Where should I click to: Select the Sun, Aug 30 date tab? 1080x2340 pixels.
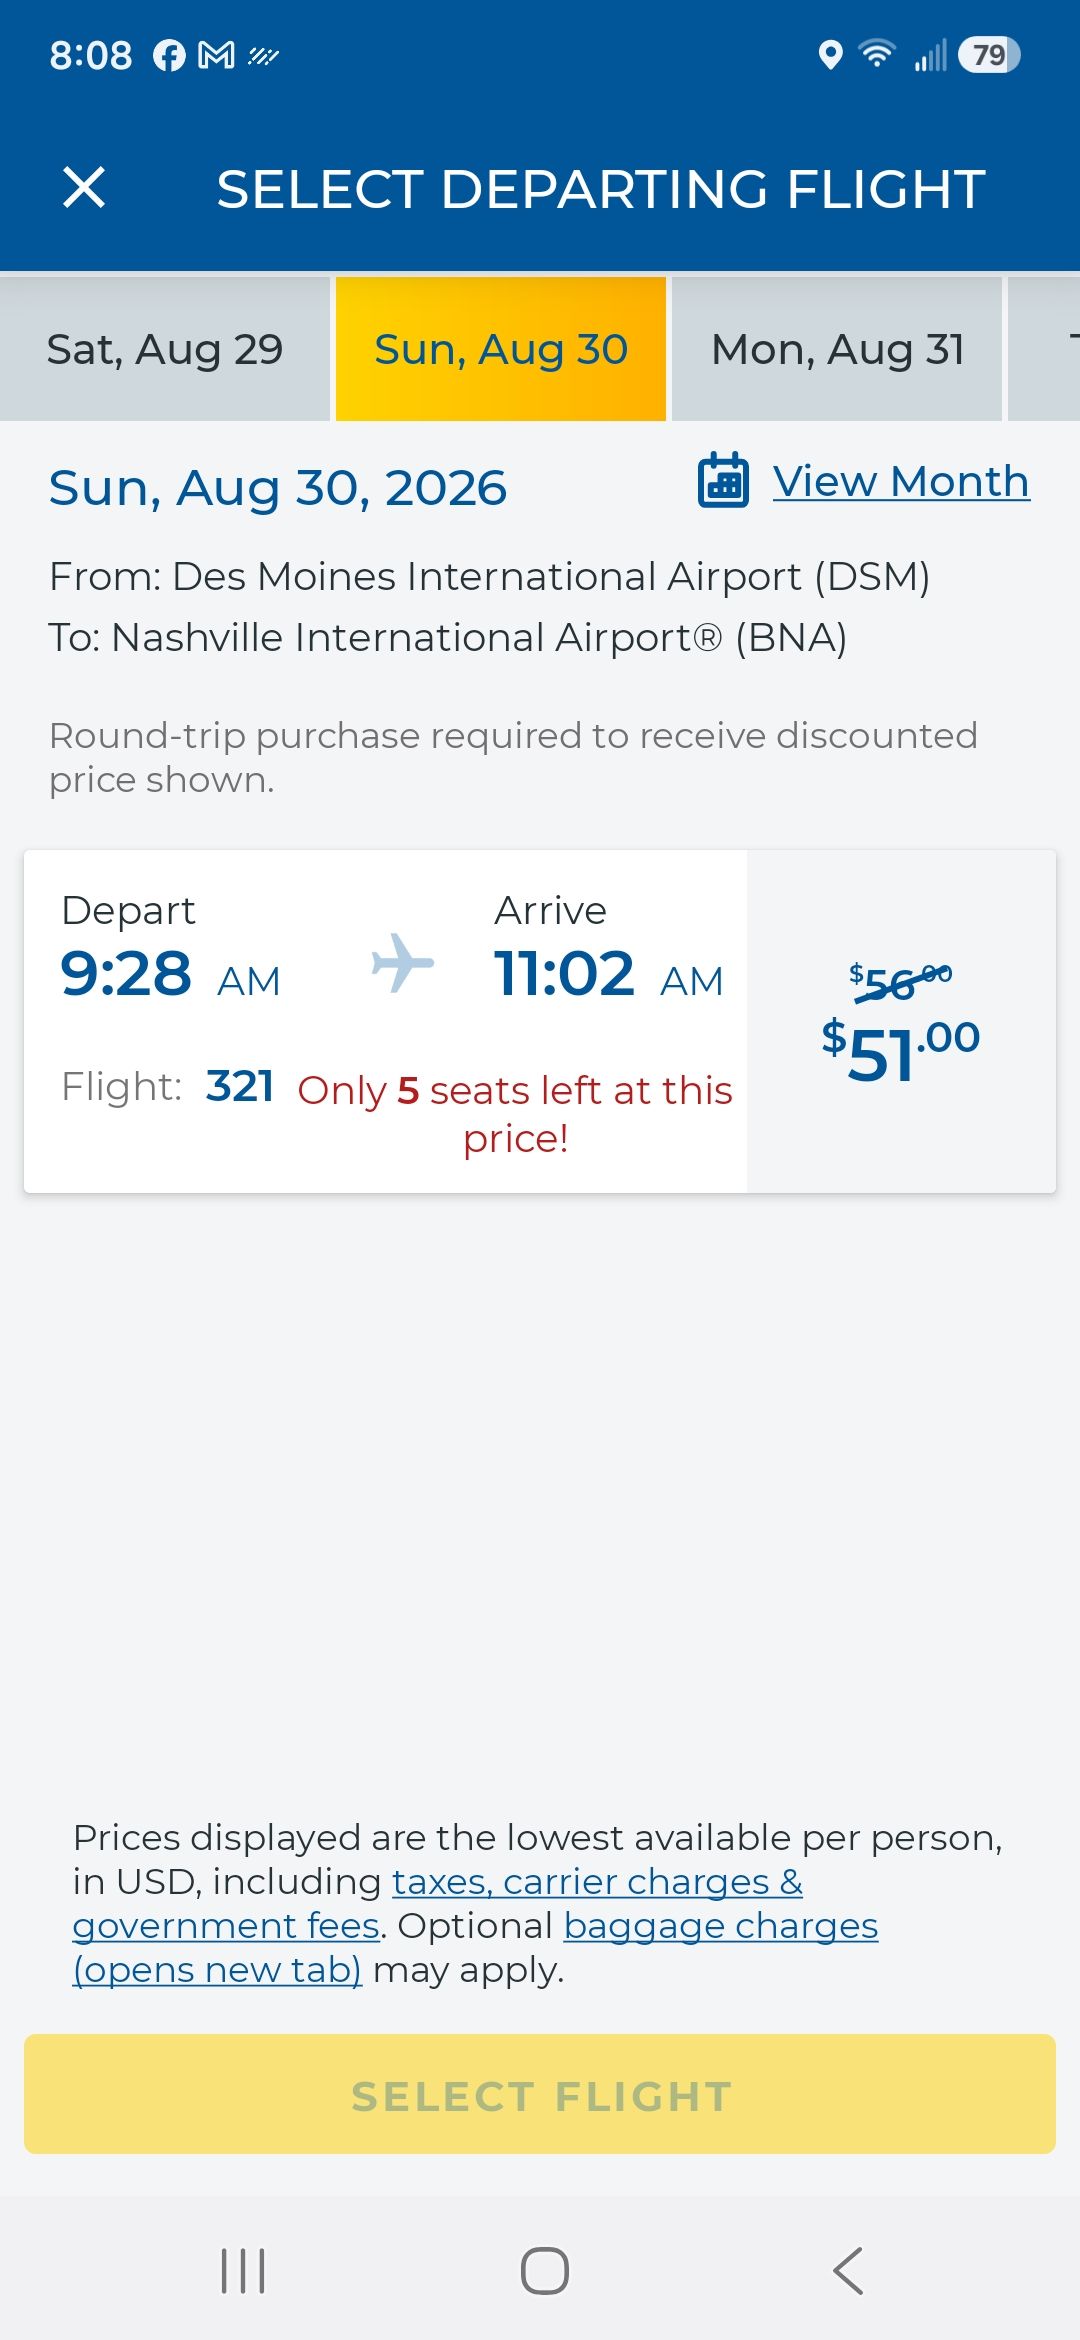pyautogui.click(x=501, y=349)
